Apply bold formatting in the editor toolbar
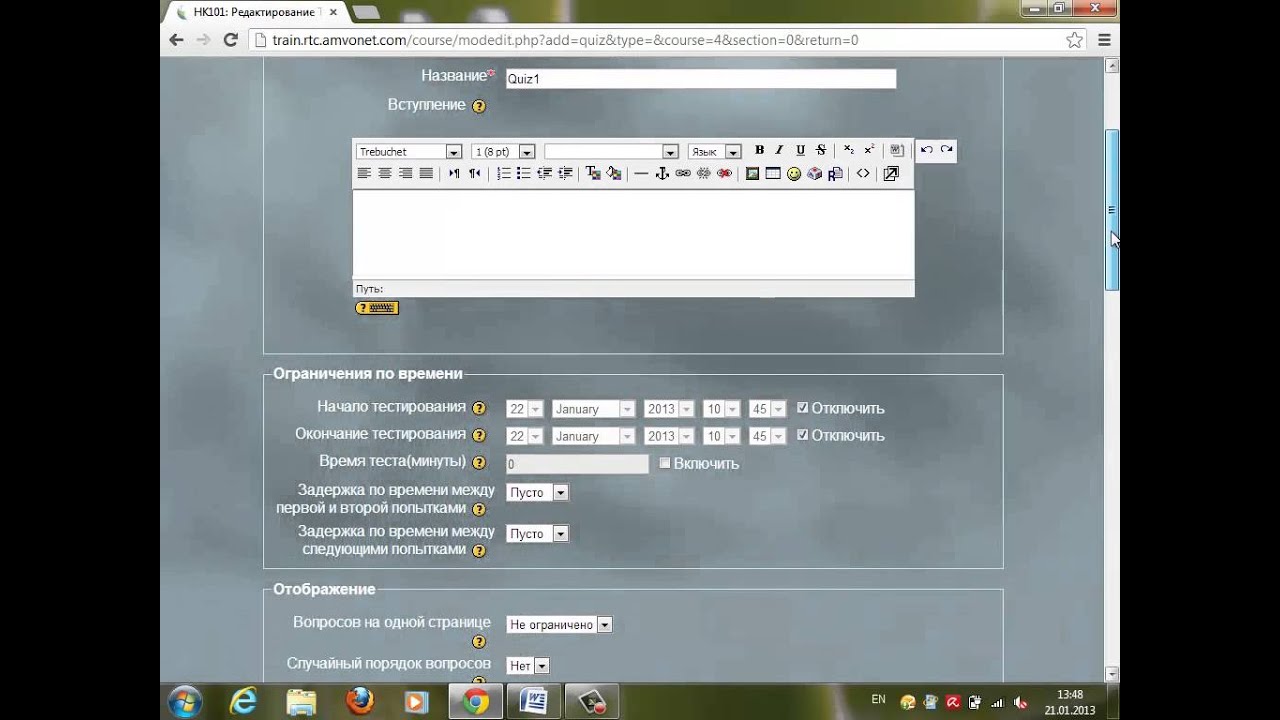 (x=759, y=151)
